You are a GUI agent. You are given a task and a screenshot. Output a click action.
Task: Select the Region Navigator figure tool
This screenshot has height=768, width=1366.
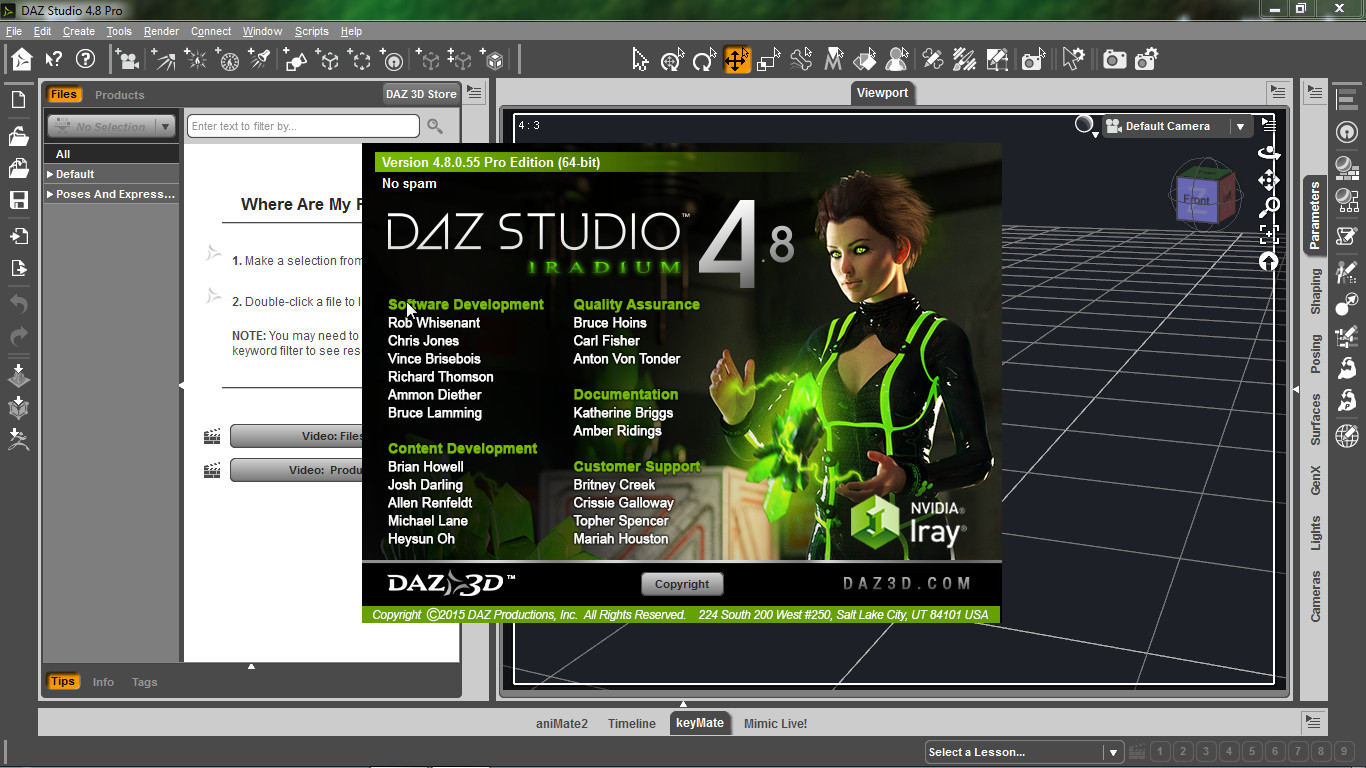pyautogui.click(x=897, y=60)
